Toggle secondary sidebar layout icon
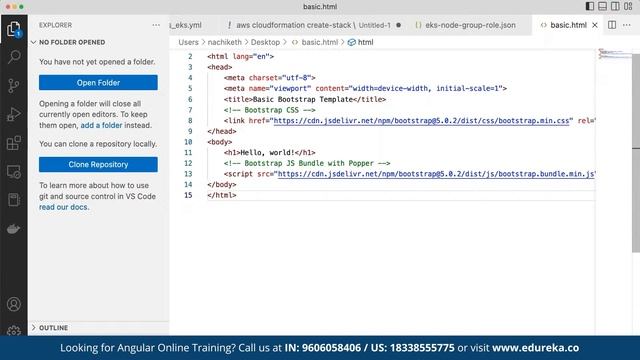 point(615,6)
